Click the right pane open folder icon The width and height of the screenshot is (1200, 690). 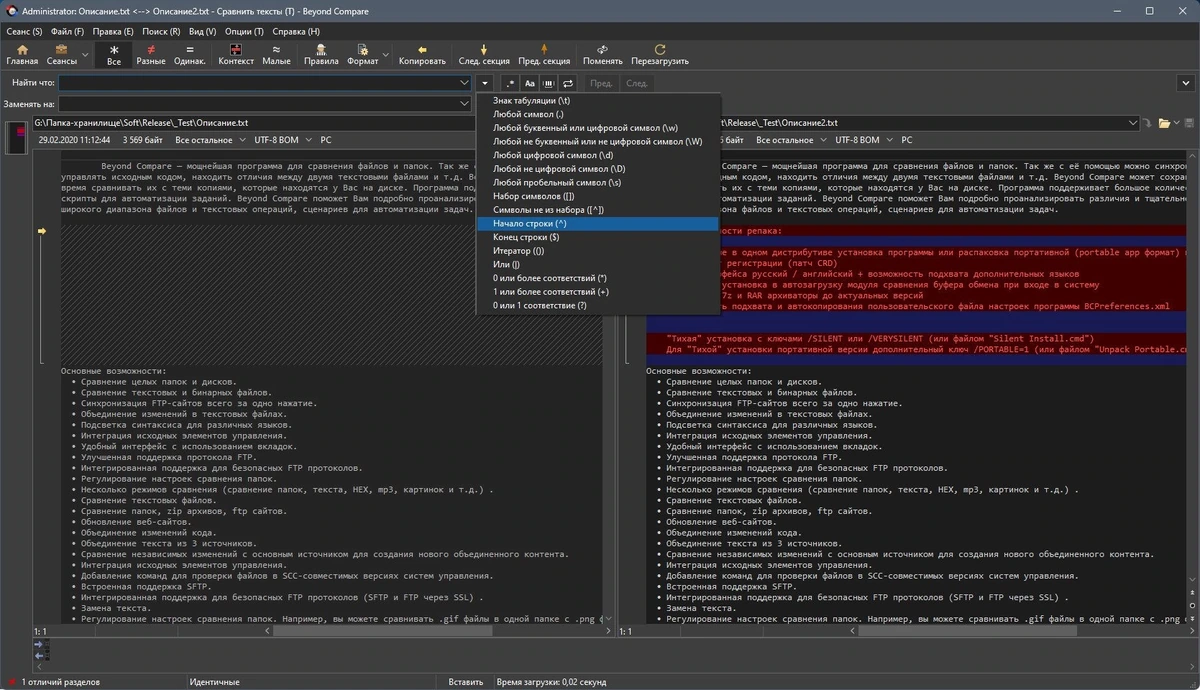coord(1164,123)
